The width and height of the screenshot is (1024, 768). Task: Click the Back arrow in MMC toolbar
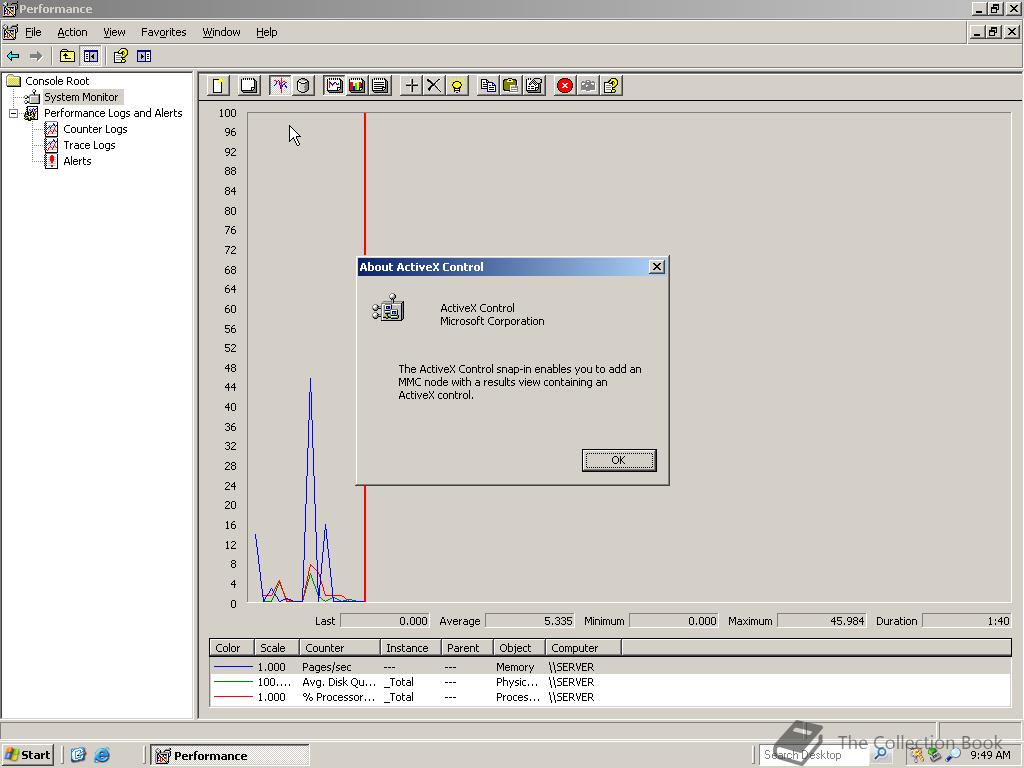13,56
